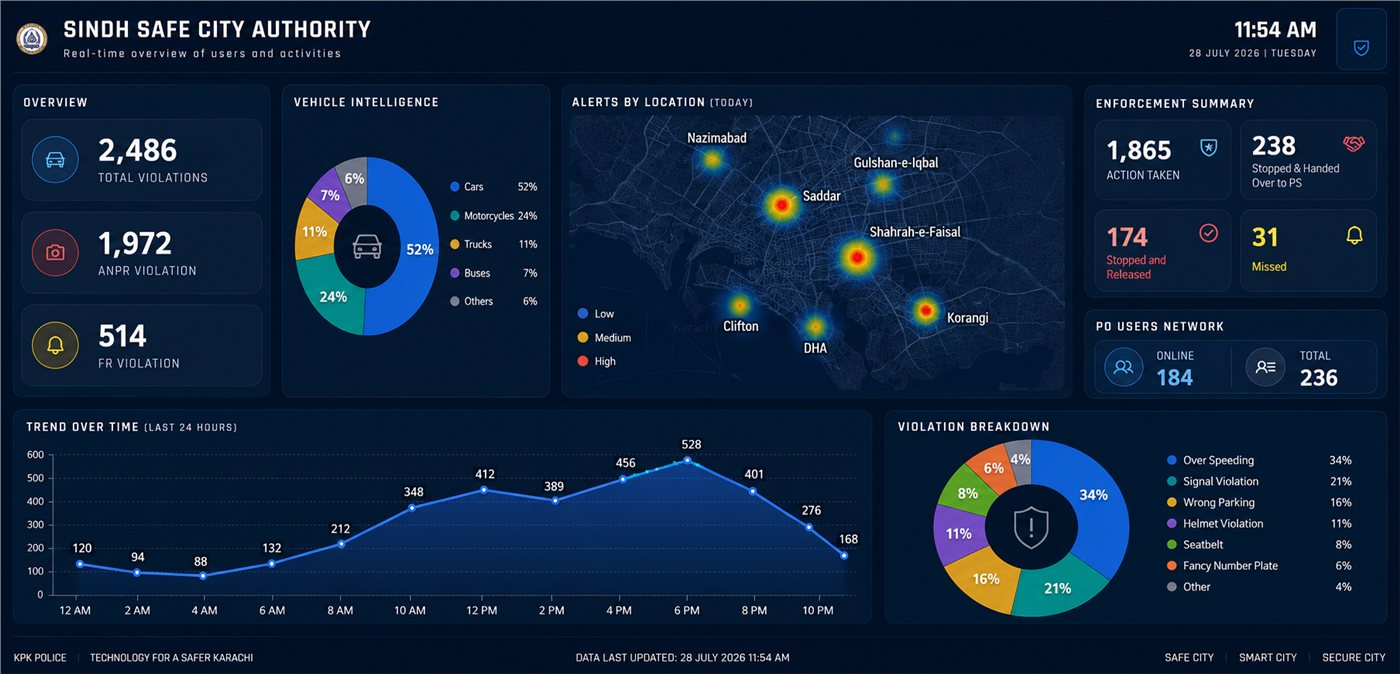This screenshot has height=674, width=1400.
Task: Click the bell icon beside FR Violation
Action: pyautogui.click(x=56, y=346)
